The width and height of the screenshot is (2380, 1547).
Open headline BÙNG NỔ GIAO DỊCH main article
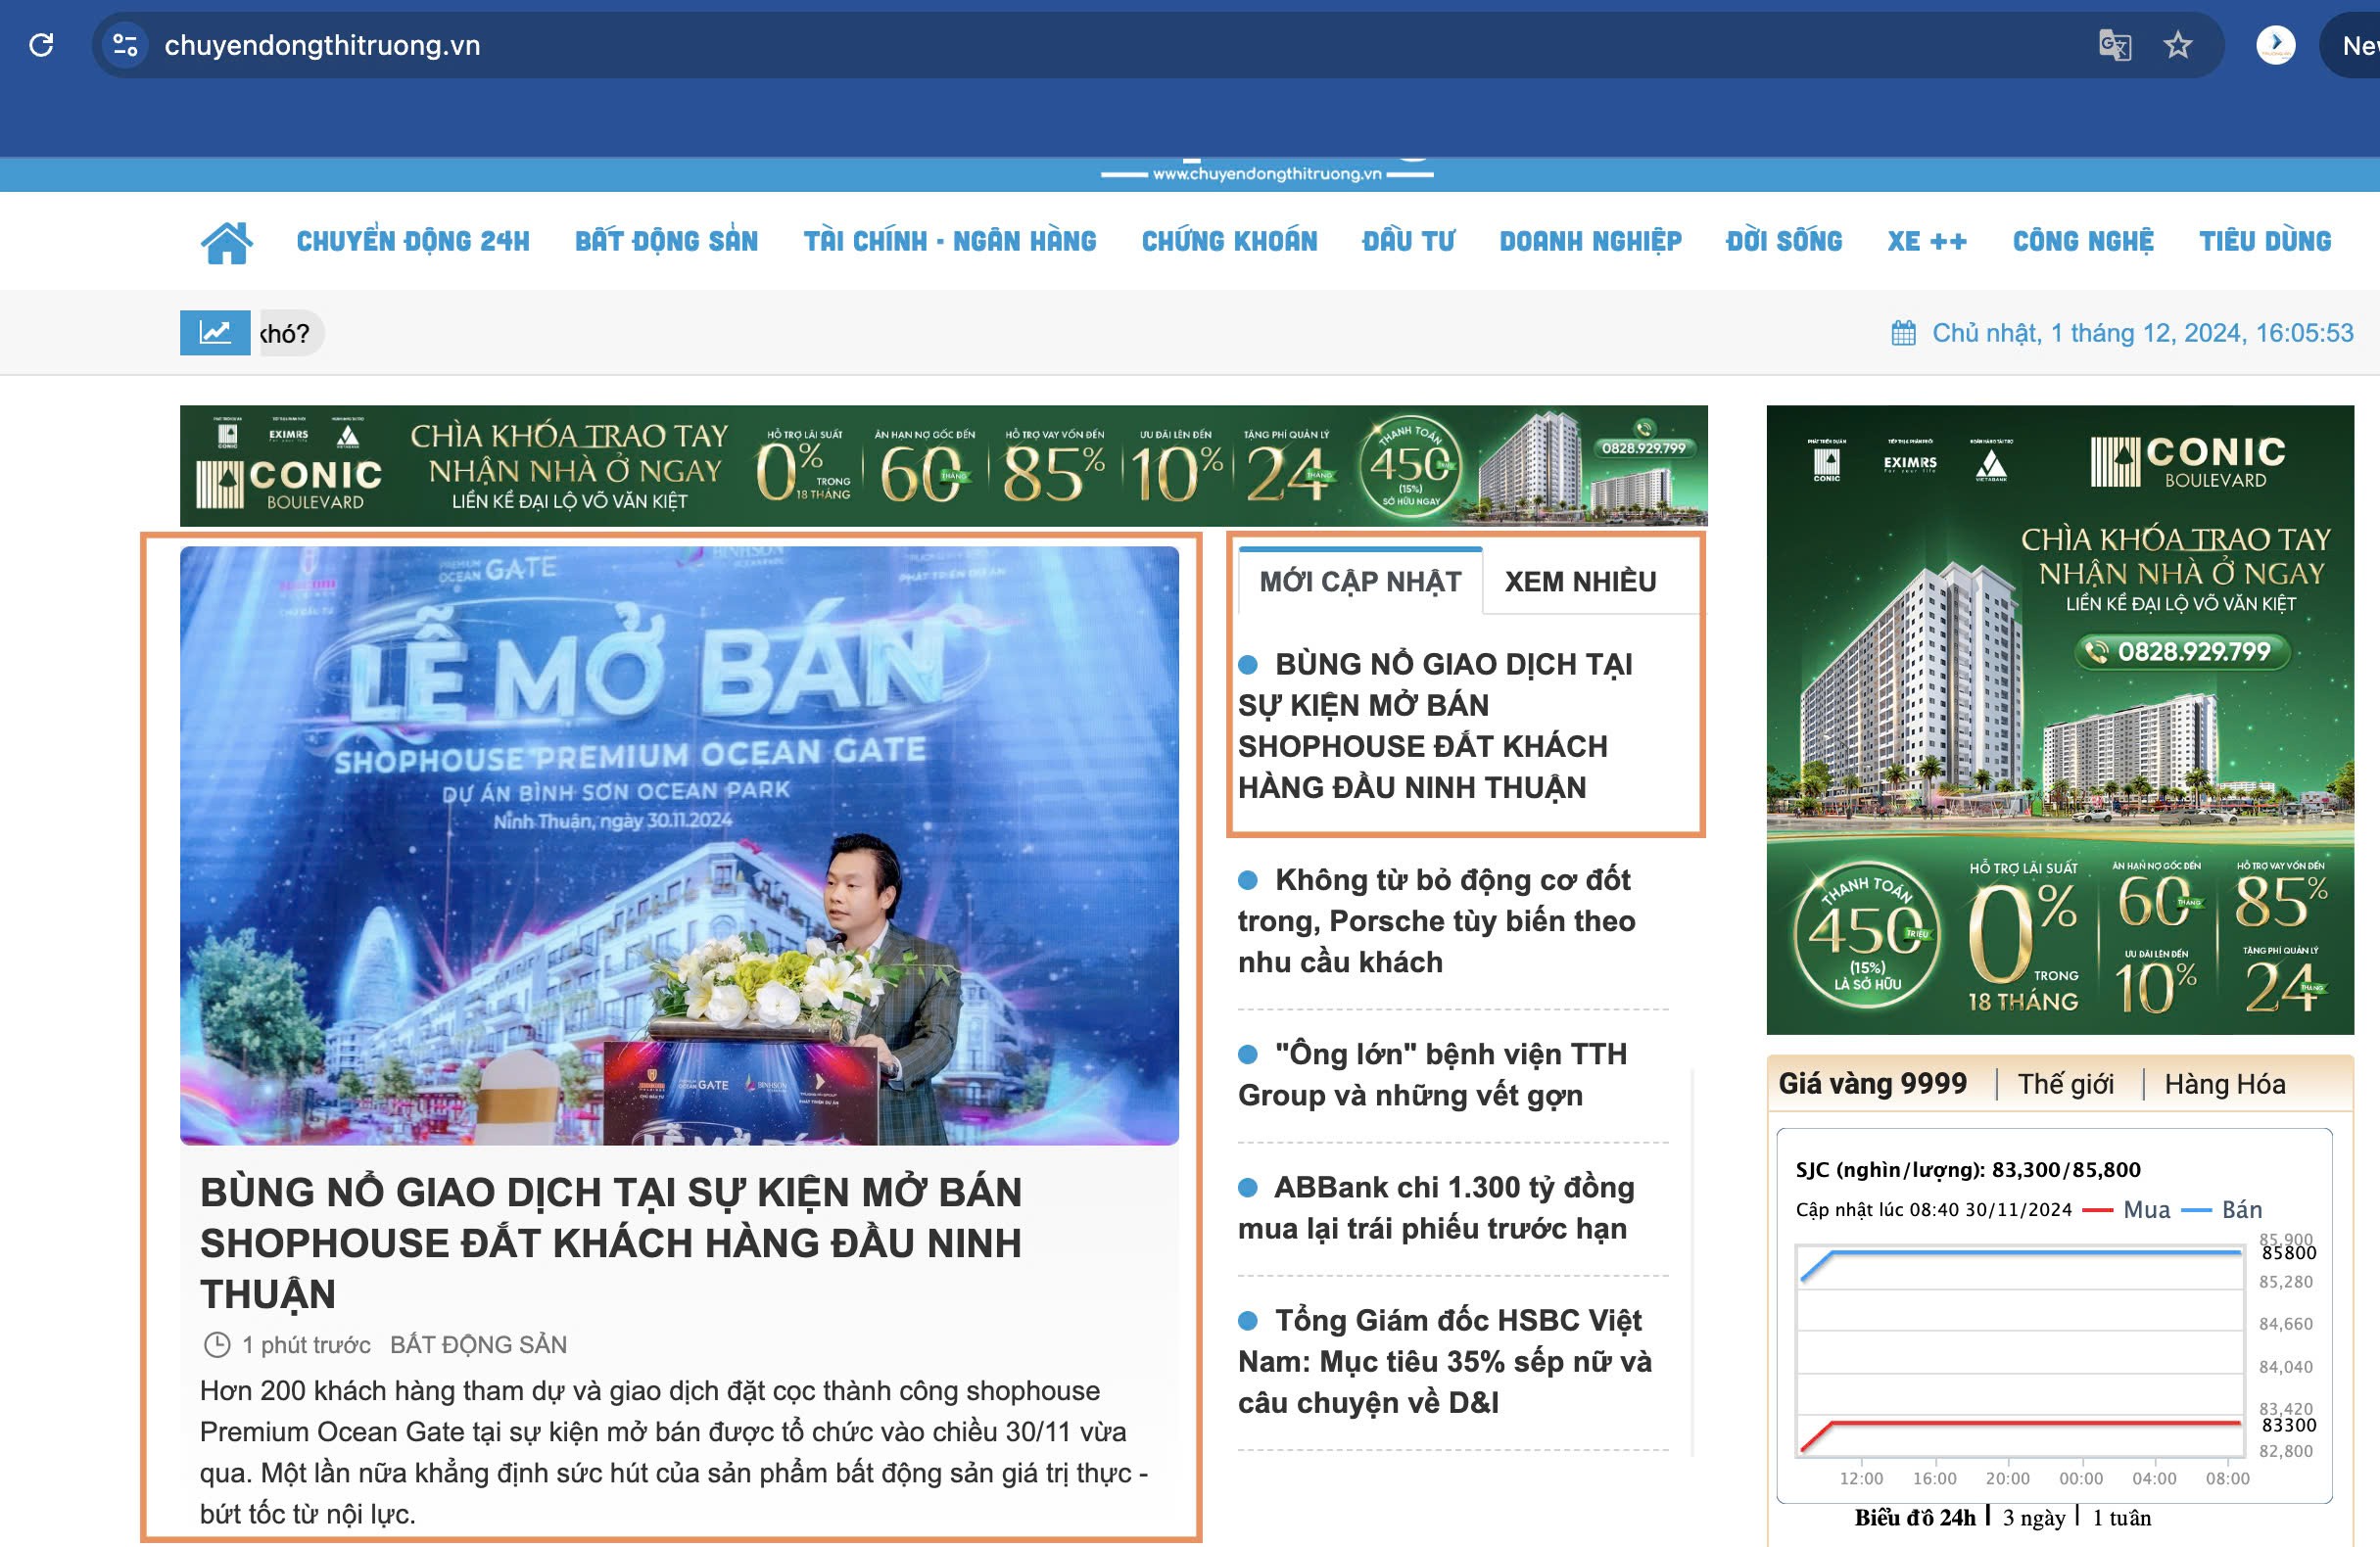click(611, 1243)
